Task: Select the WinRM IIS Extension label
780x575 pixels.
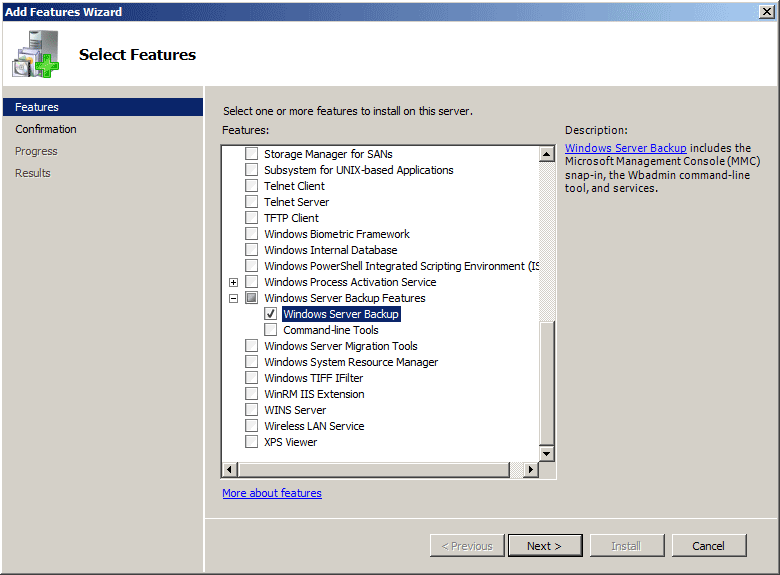Action: click(x=314, y=394)
